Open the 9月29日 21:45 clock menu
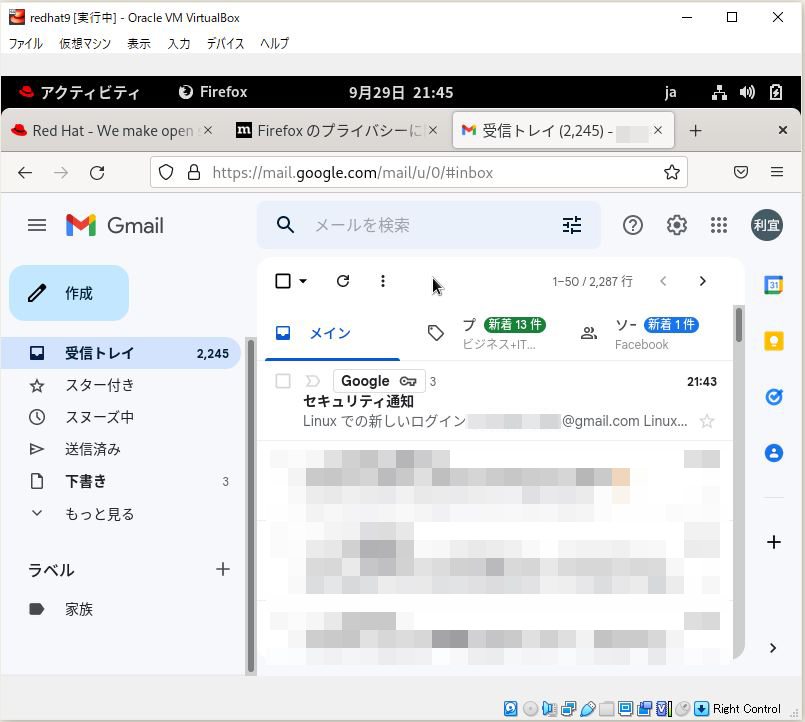 coord(401,92)
